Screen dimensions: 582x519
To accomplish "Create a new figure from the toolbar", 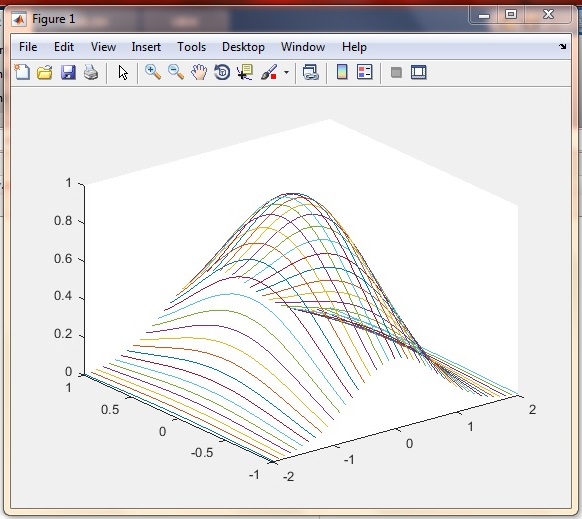I will (22, 72).
